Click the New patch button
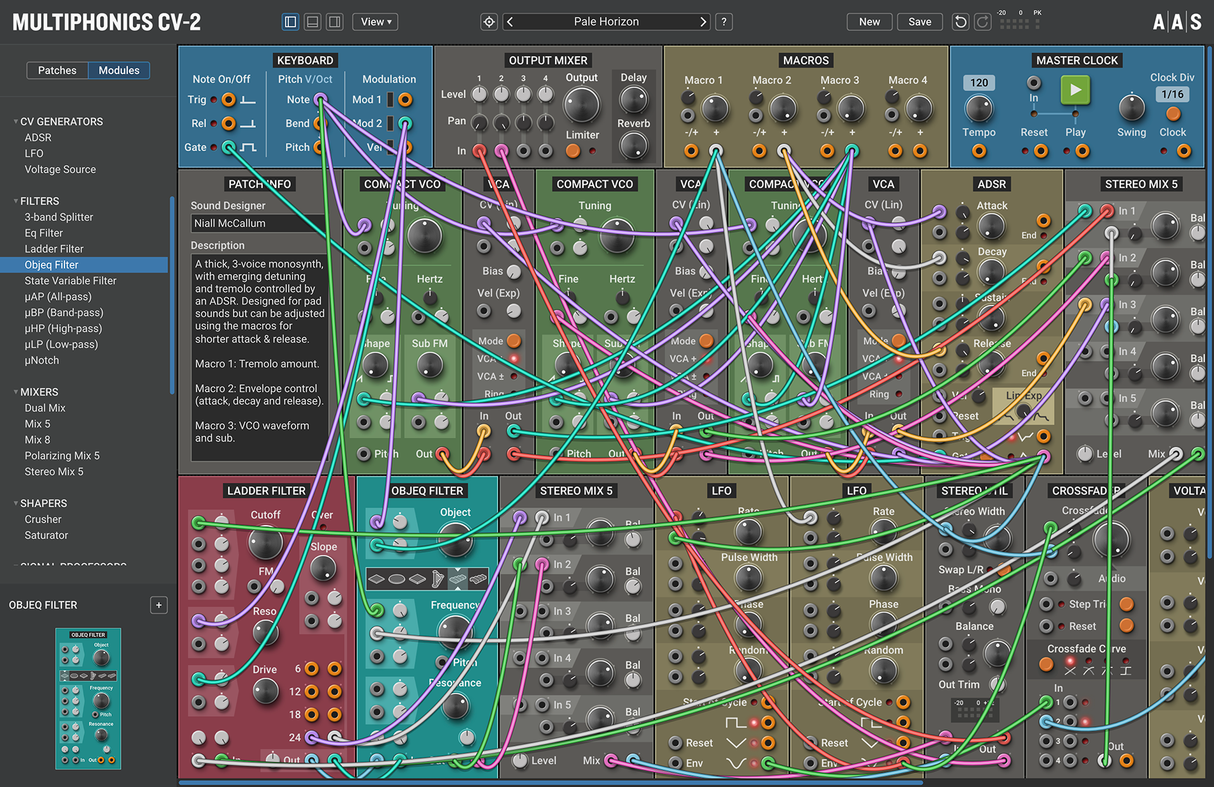The image size is (1214, 787). pos(870,22)
